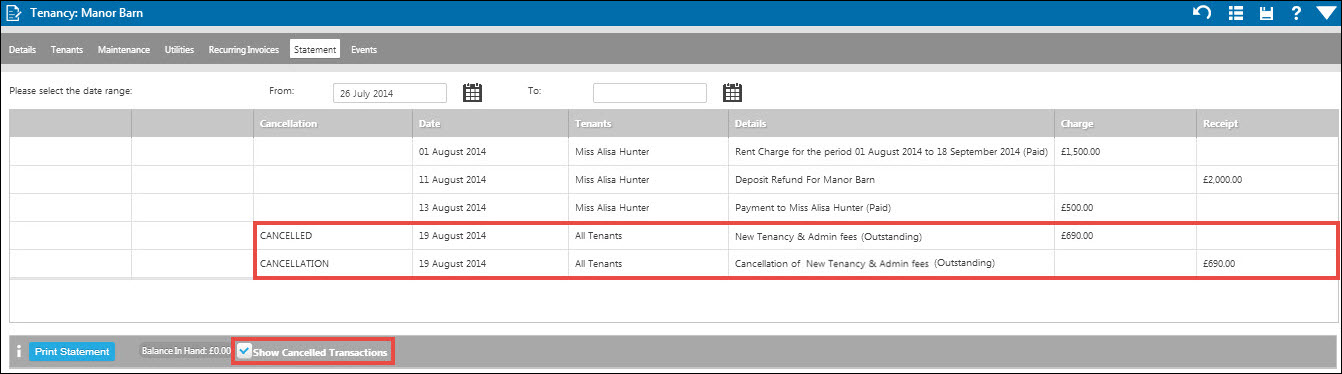This screenshot has width=1342, height=374.
Task: Click the undo arrow icon in title bar
Action: pyautogui.click(x=1203, y=13)
